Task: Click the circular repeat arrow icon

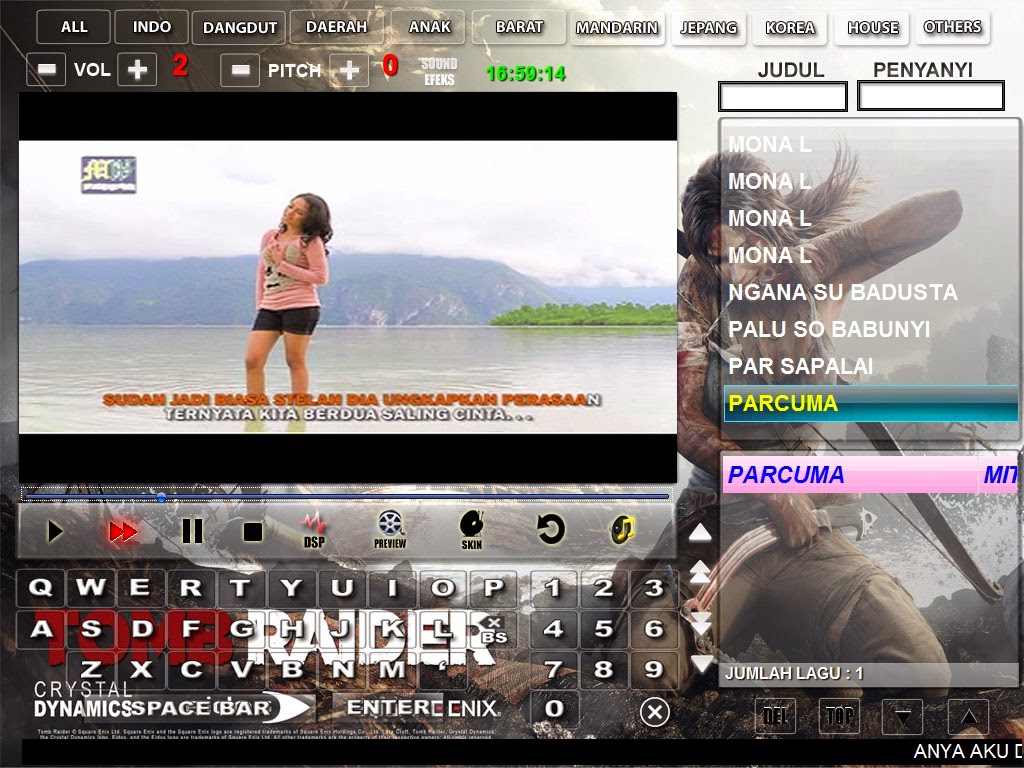Action: click(551, 529)
